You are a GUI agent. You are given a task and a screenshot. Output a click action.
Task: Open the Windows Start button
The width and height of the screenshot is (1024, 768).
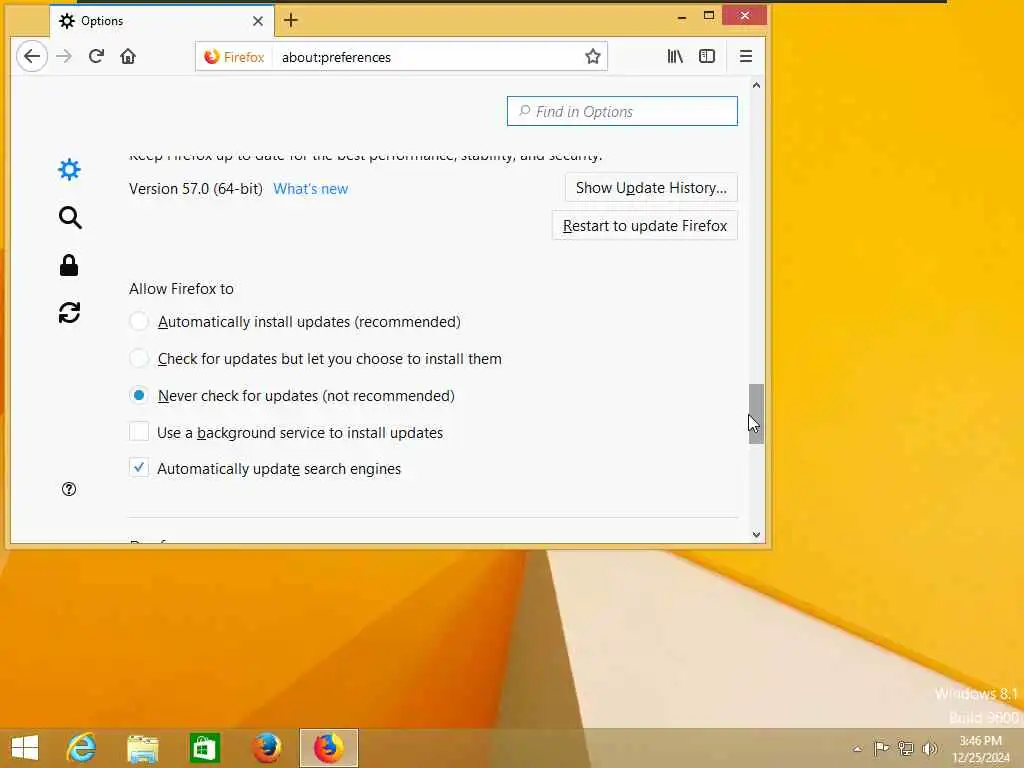(x=25, y=748)
